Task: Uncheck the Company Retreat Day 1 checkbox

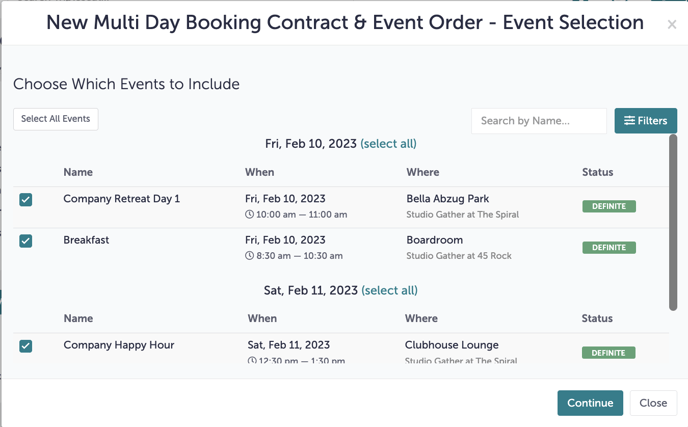Action: tap(26, 200)
